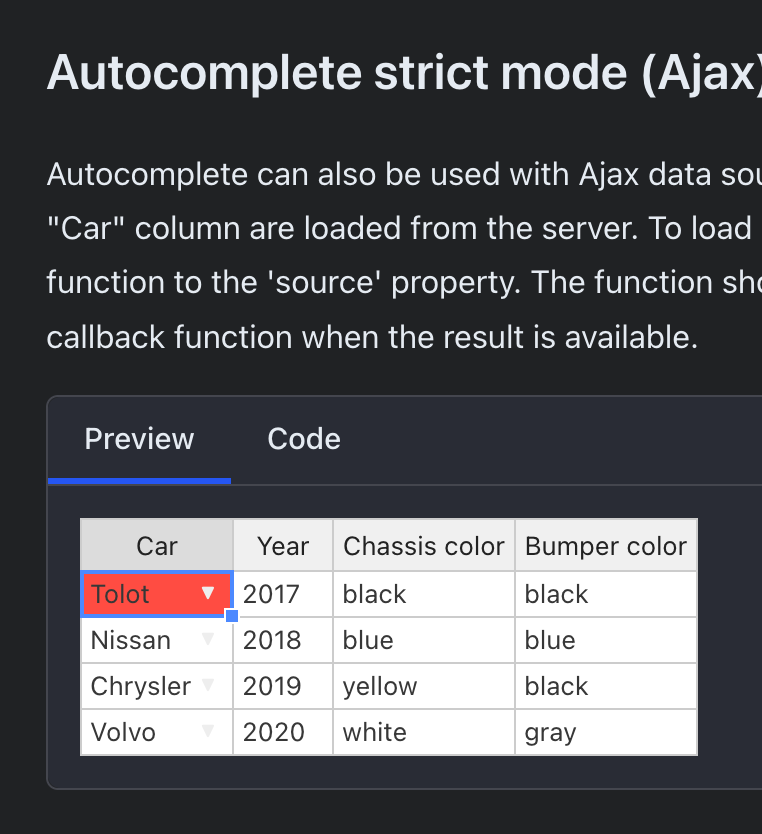Expand the Nissan cell dropdown arrow
762x834 pixels.
[x=208, y=639]
